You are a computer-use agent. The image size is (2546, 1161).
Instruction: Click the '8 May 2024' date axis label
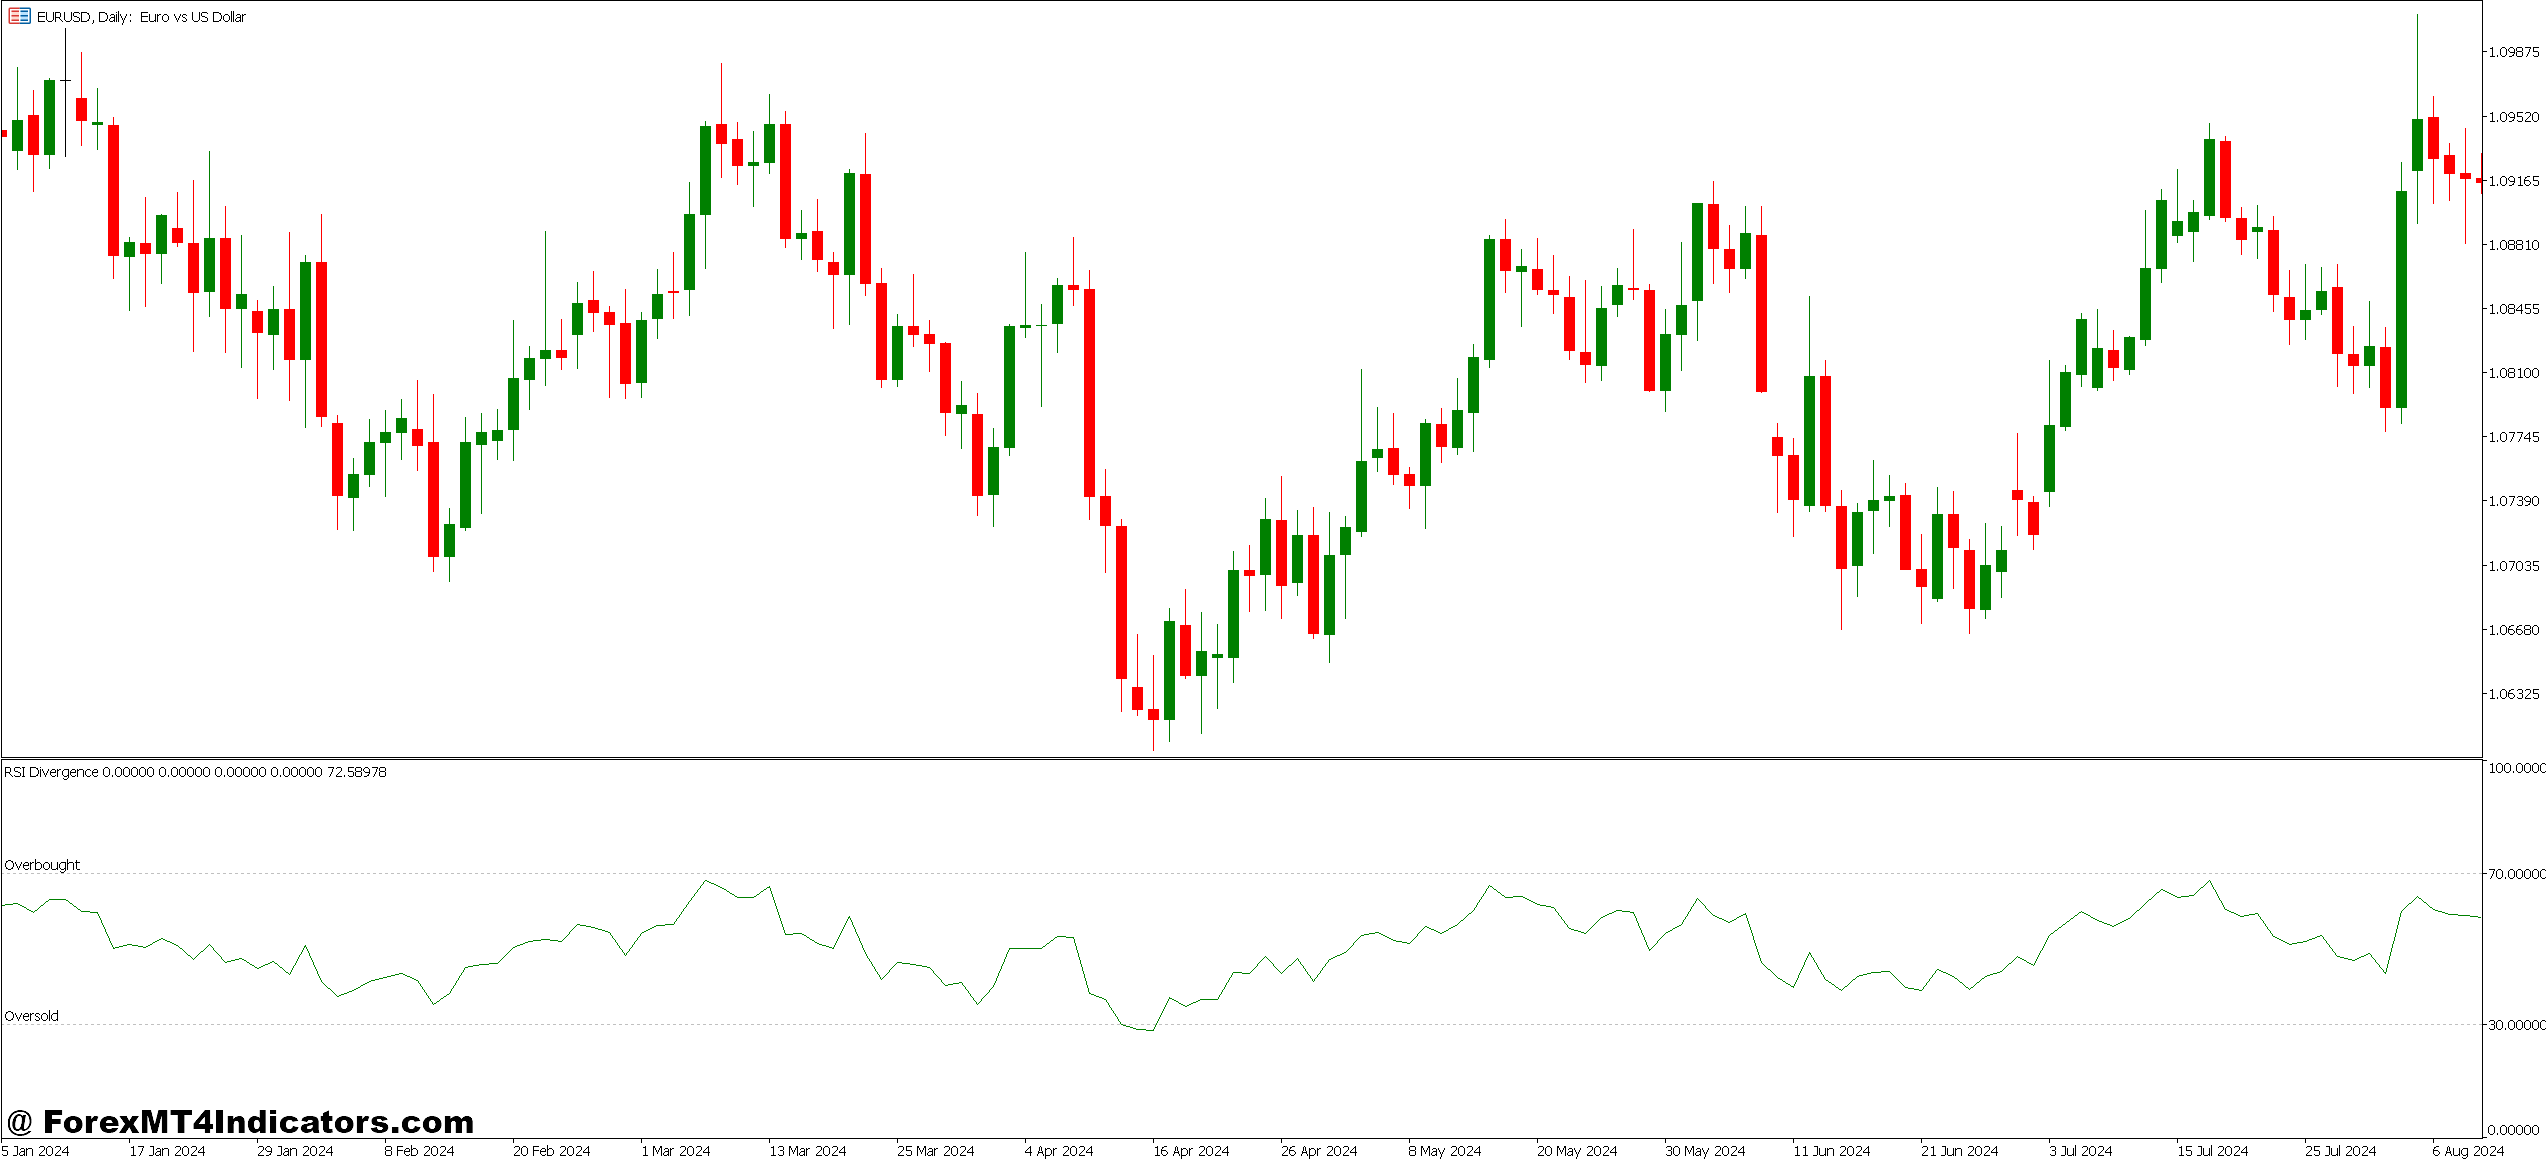tap(1443, 1151)
